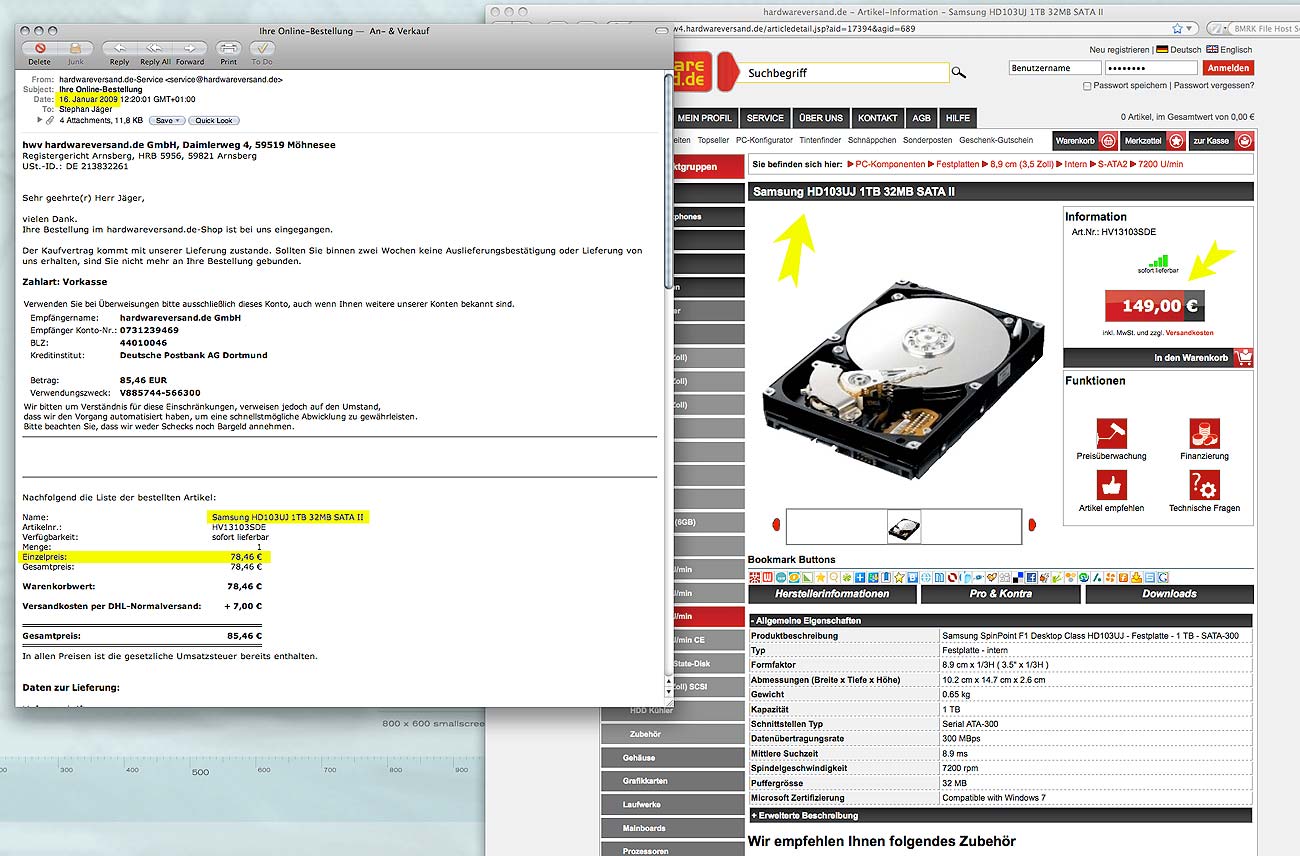Image resolution: width=1300 pixels, height=856 pixels.
Task: Open the KONTAKT navigation tab
Action: [x=877, y=118]
